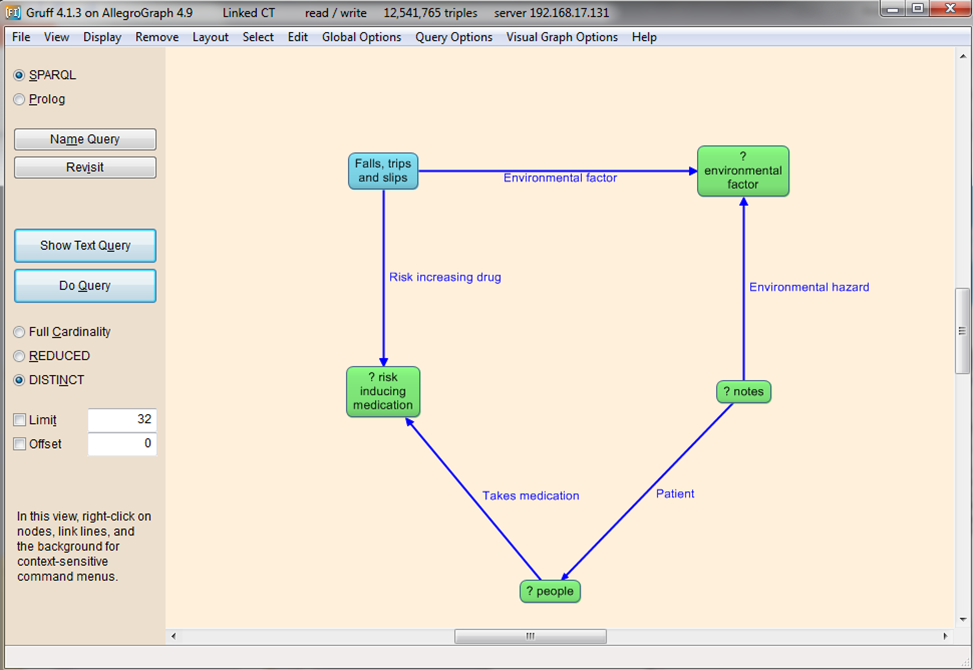Toggle the Offset checkbox
This screenshot has height=670, width=973.
(x=20, y=444)
